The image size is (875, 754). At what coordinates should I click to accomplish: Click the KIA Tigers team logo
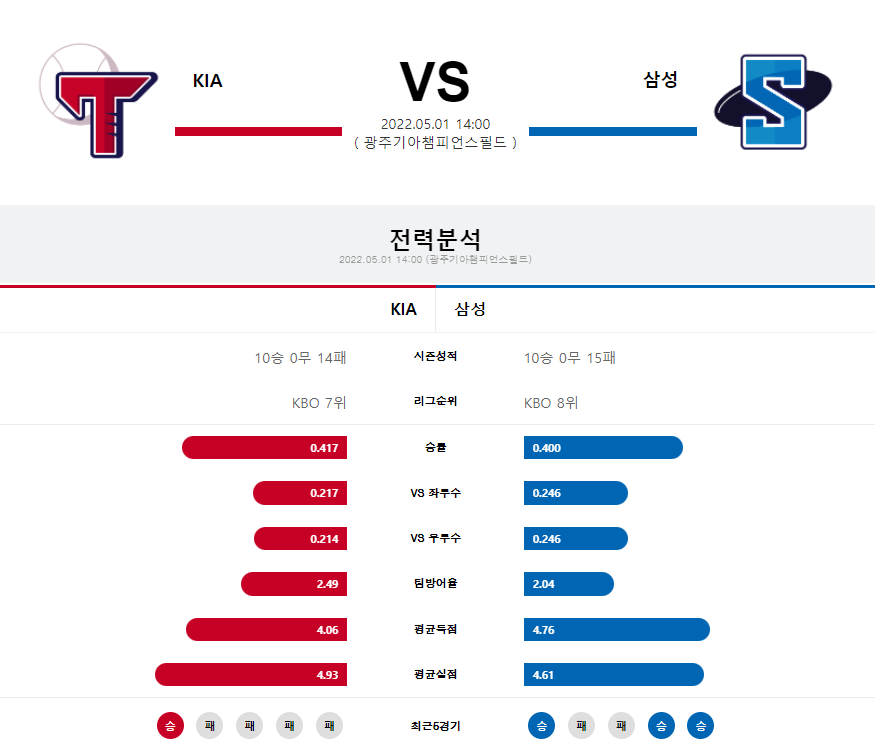point(98,100)
